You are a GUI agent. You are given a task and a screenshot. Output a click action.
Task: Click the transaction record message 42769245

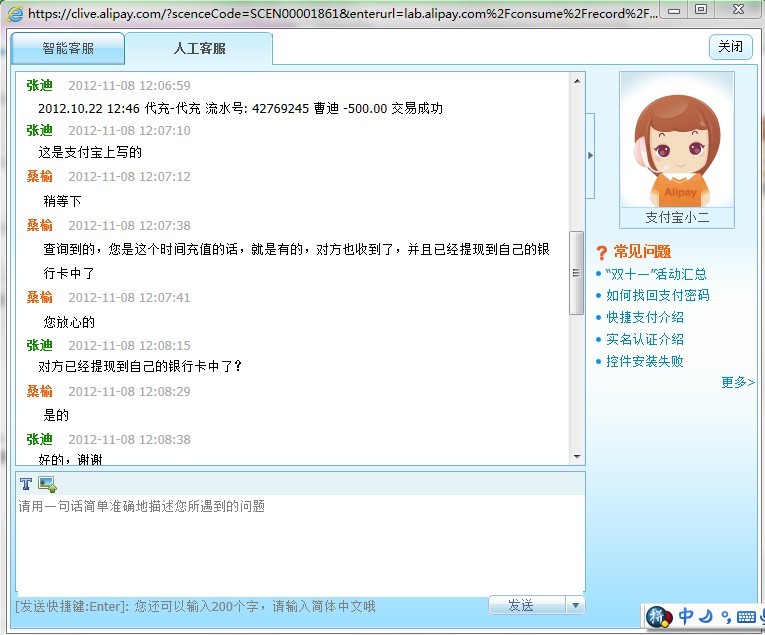coord(240,108)
